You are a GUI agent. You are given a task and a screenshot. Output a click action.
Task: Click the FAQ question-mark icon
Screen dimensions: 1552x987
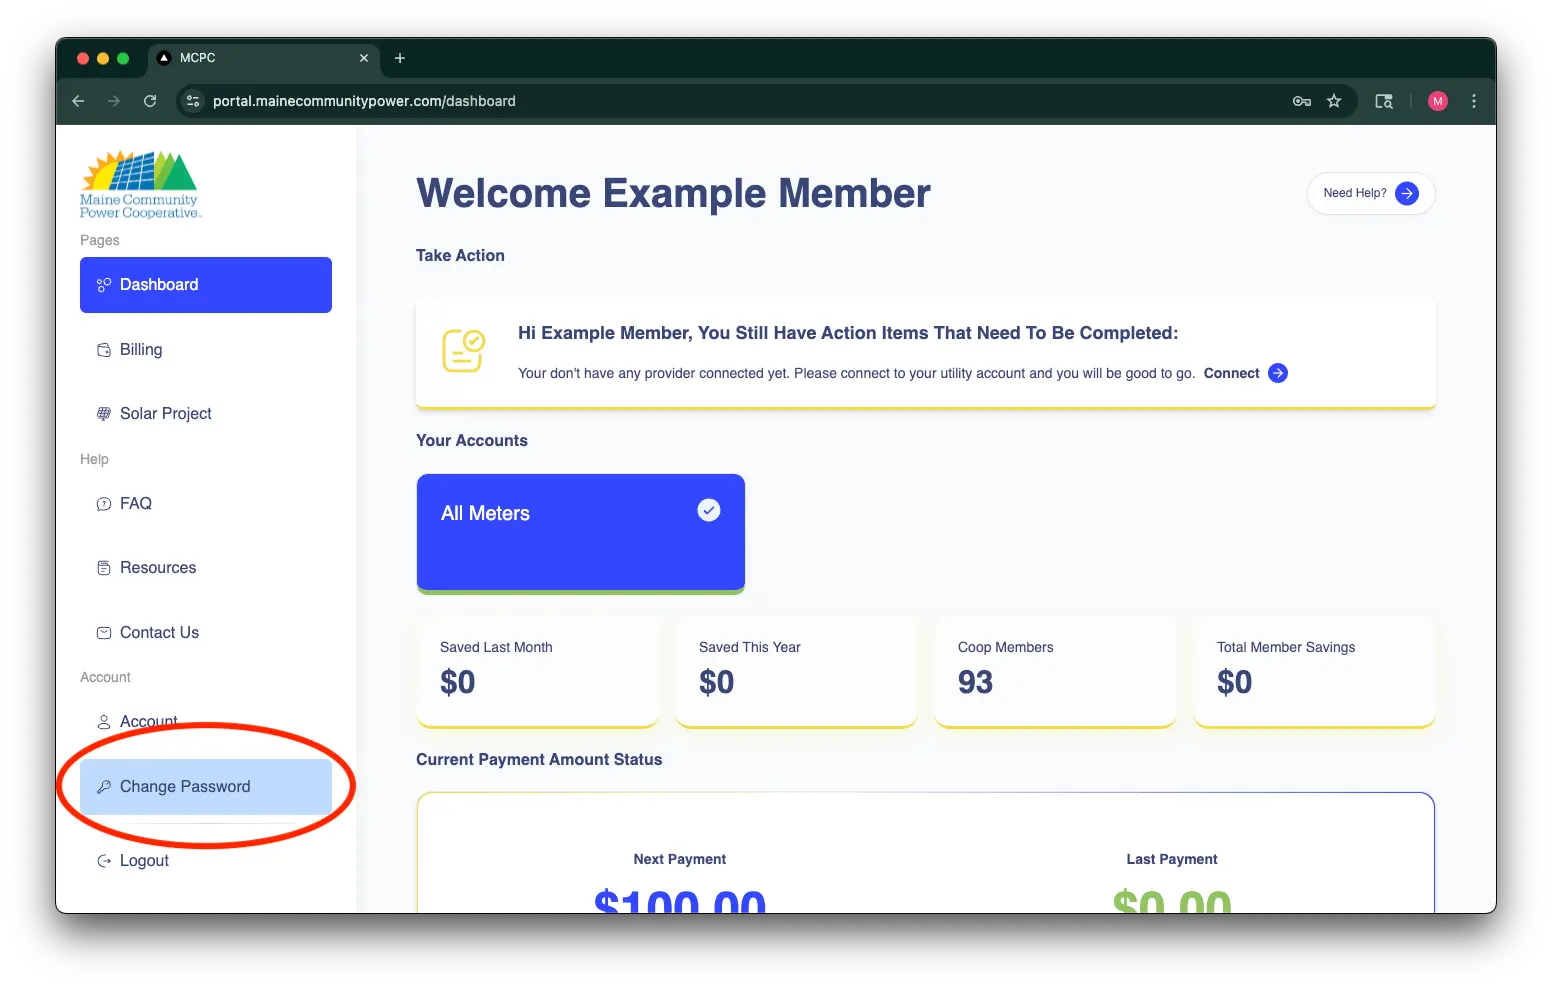pyautogui.click(x=104, y=504)
